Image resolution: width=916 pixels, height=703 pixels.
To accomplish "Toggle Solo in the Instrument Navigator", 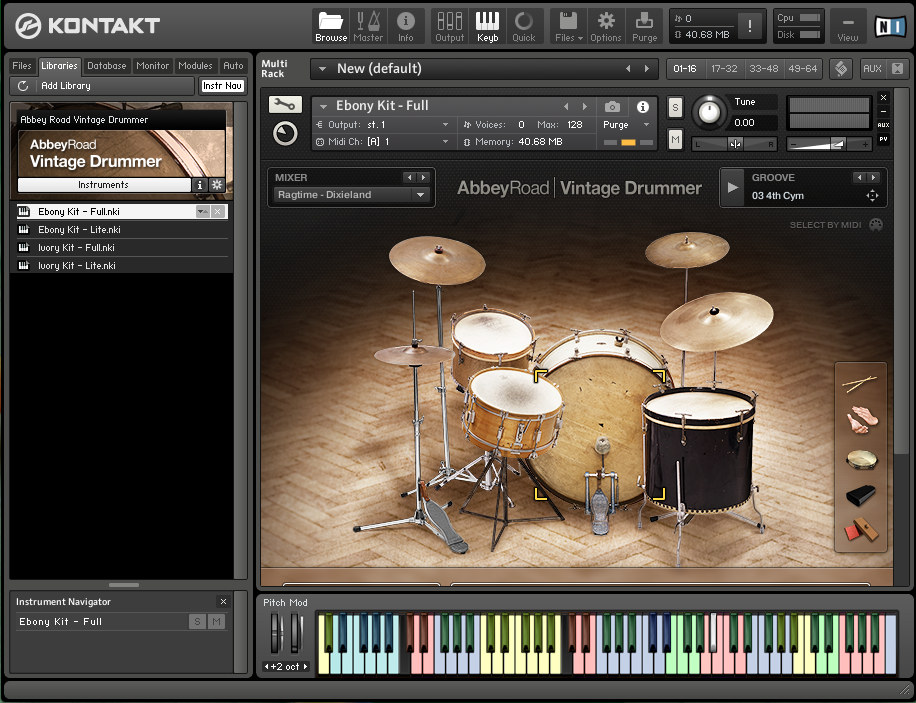I will click(x=197, y=622).
